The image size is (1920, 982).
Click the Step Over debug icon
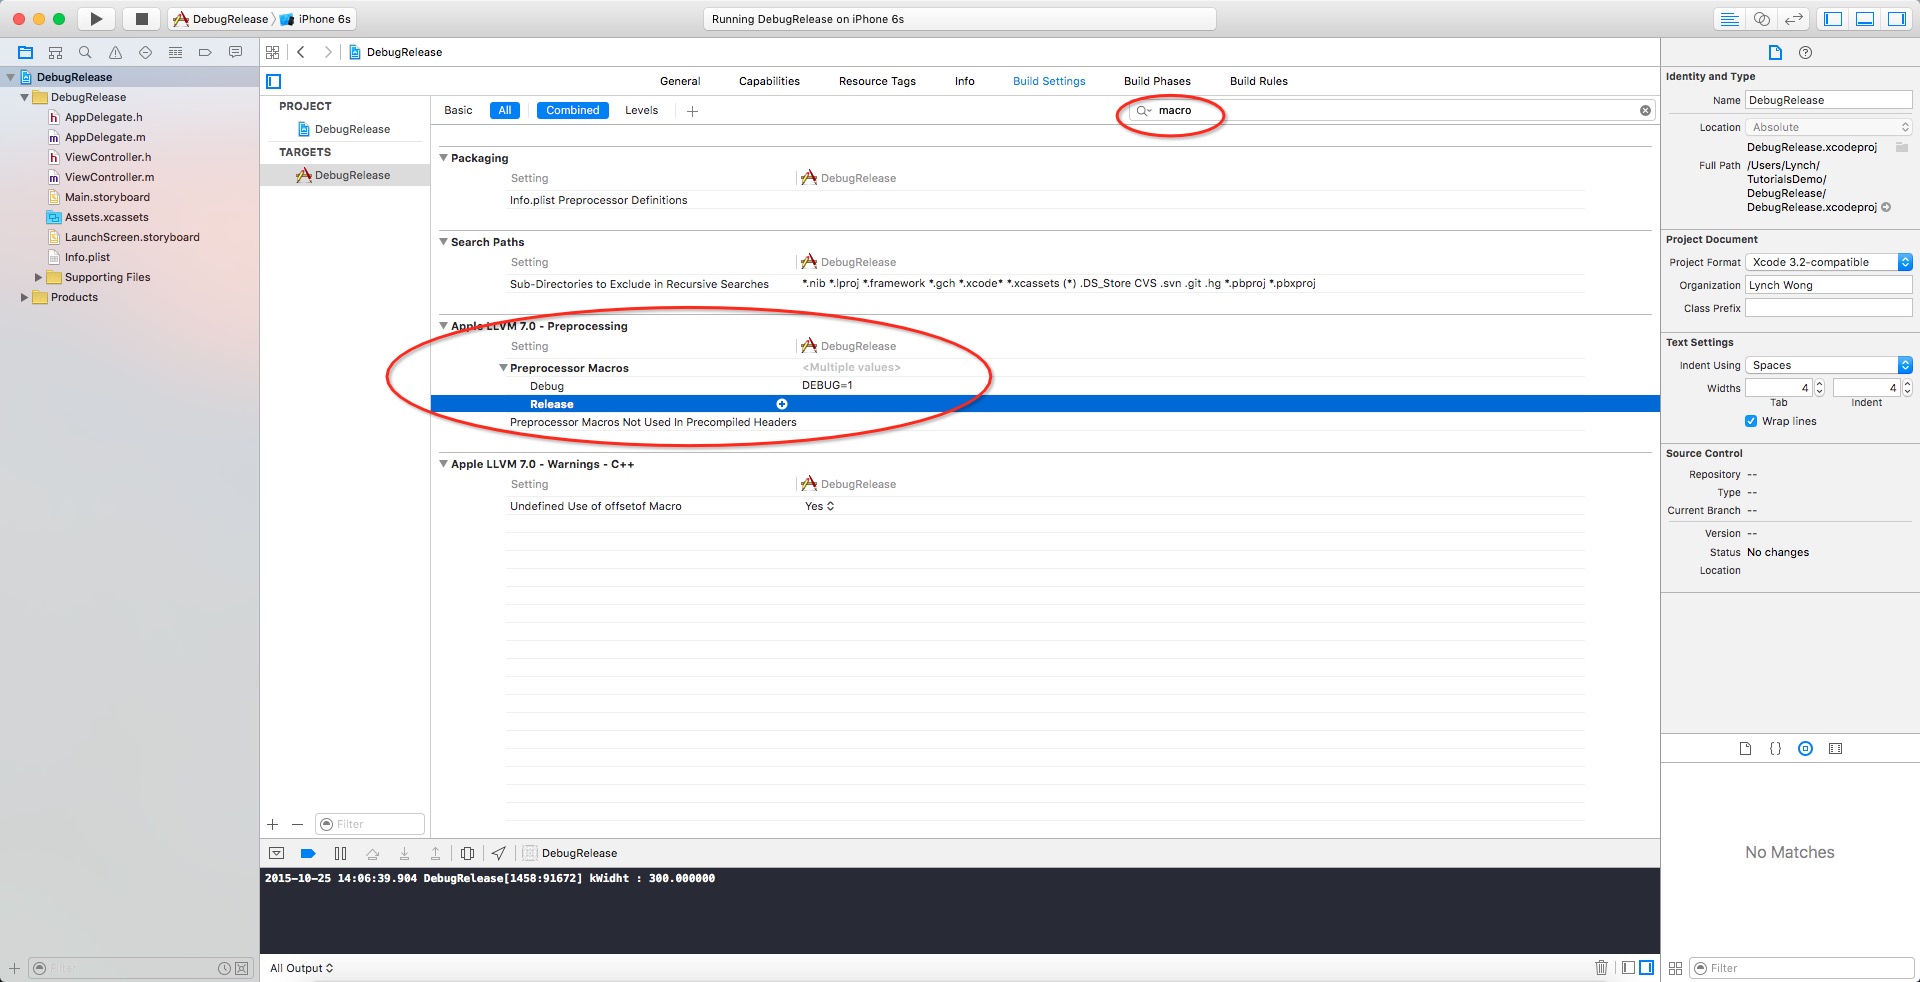click(x=372, y=853)
